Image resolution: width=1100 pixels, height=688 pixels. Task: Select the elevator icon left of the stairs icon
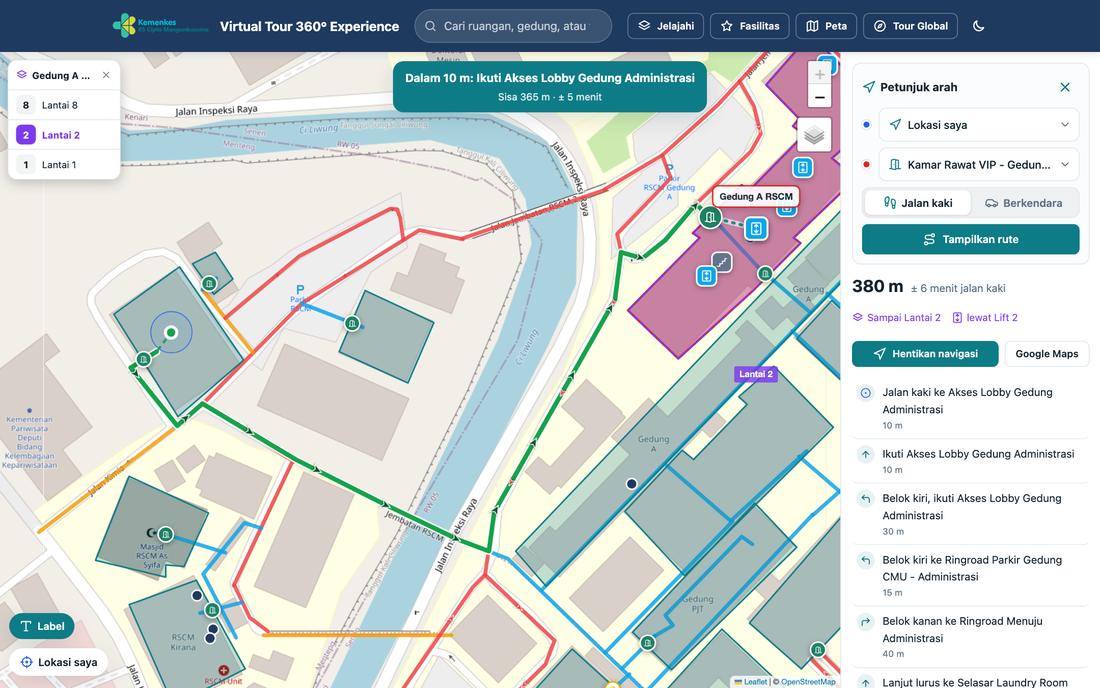click(706, 276)
